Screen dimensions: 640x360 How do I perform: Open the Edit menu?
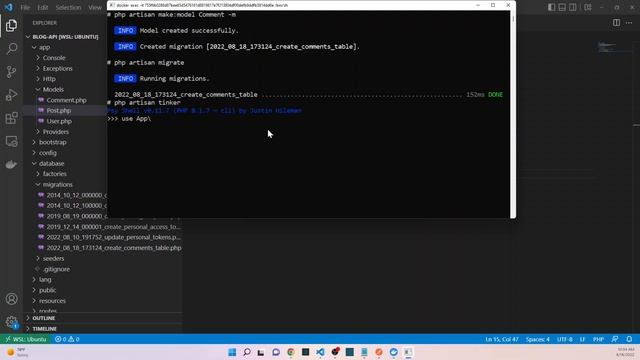click(42, 7)
